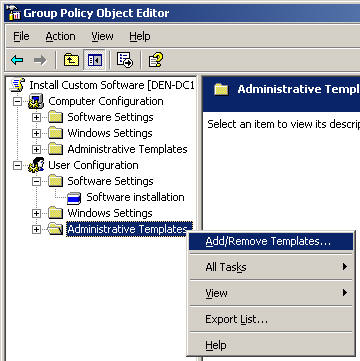
Task: Choose View in the context menu
Action: click(x=271, y=293)
